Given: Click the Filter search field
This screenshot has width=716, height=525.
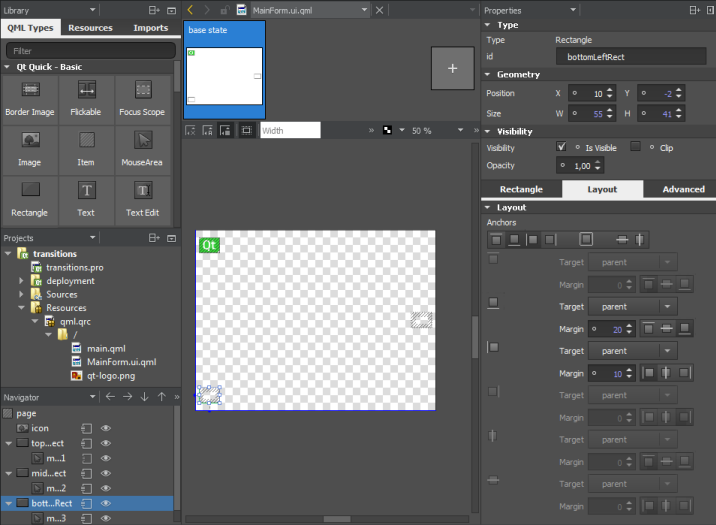Looking at the screenshot, I should [90, 50].
